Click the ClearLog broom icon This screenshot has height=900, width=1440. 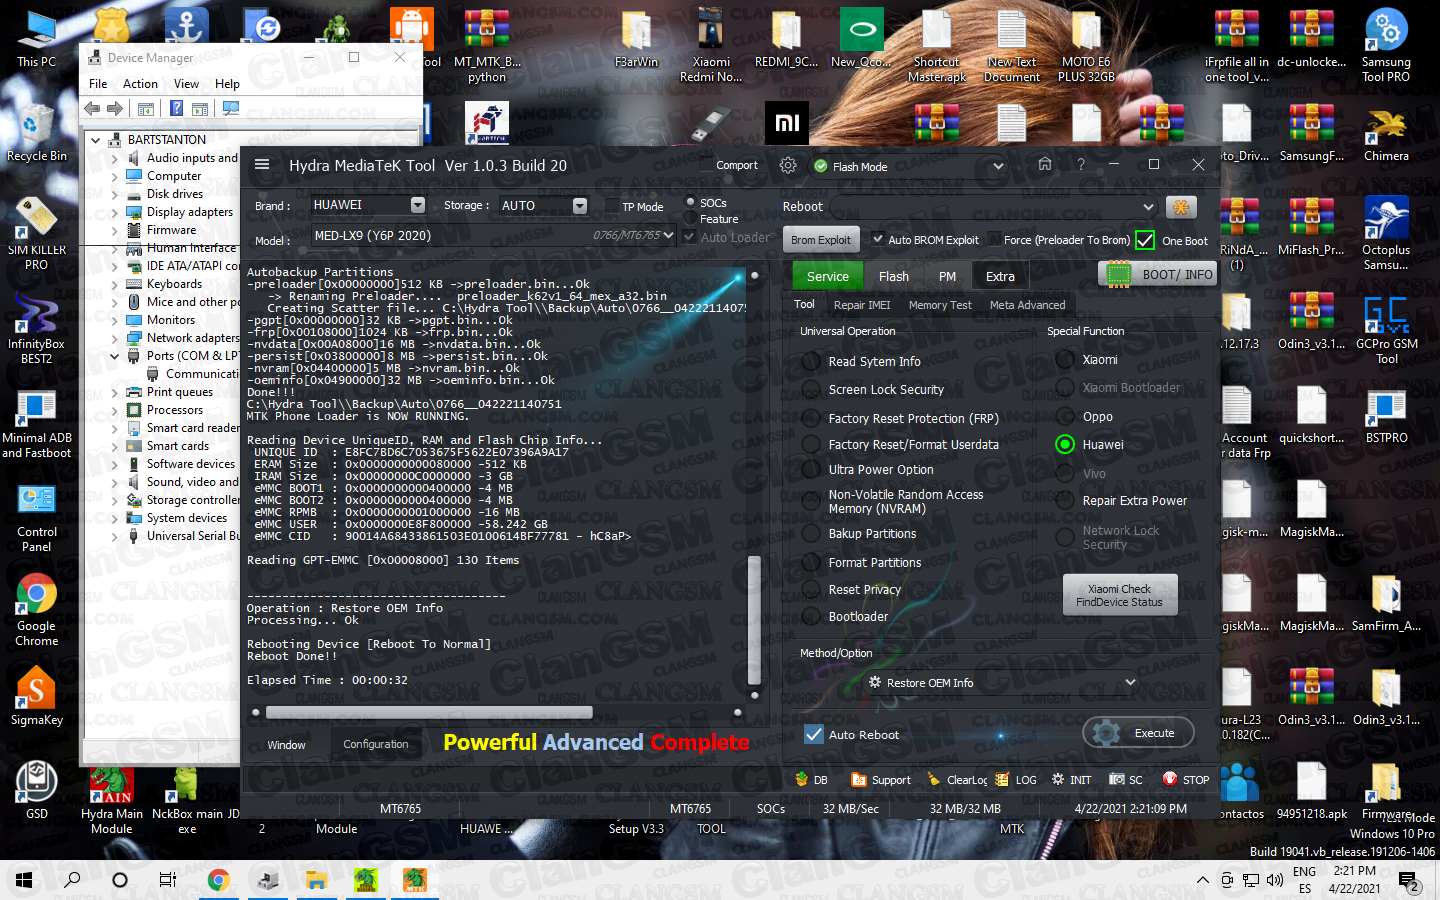point(934,779)
